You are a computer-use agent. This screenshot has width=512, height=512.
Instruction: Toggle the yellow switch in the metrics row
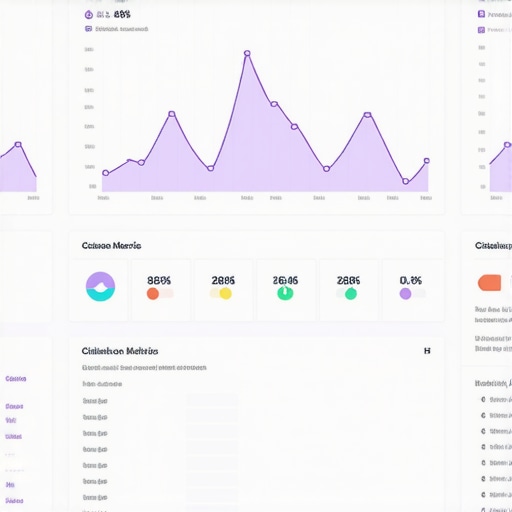(x=221, y=294)
